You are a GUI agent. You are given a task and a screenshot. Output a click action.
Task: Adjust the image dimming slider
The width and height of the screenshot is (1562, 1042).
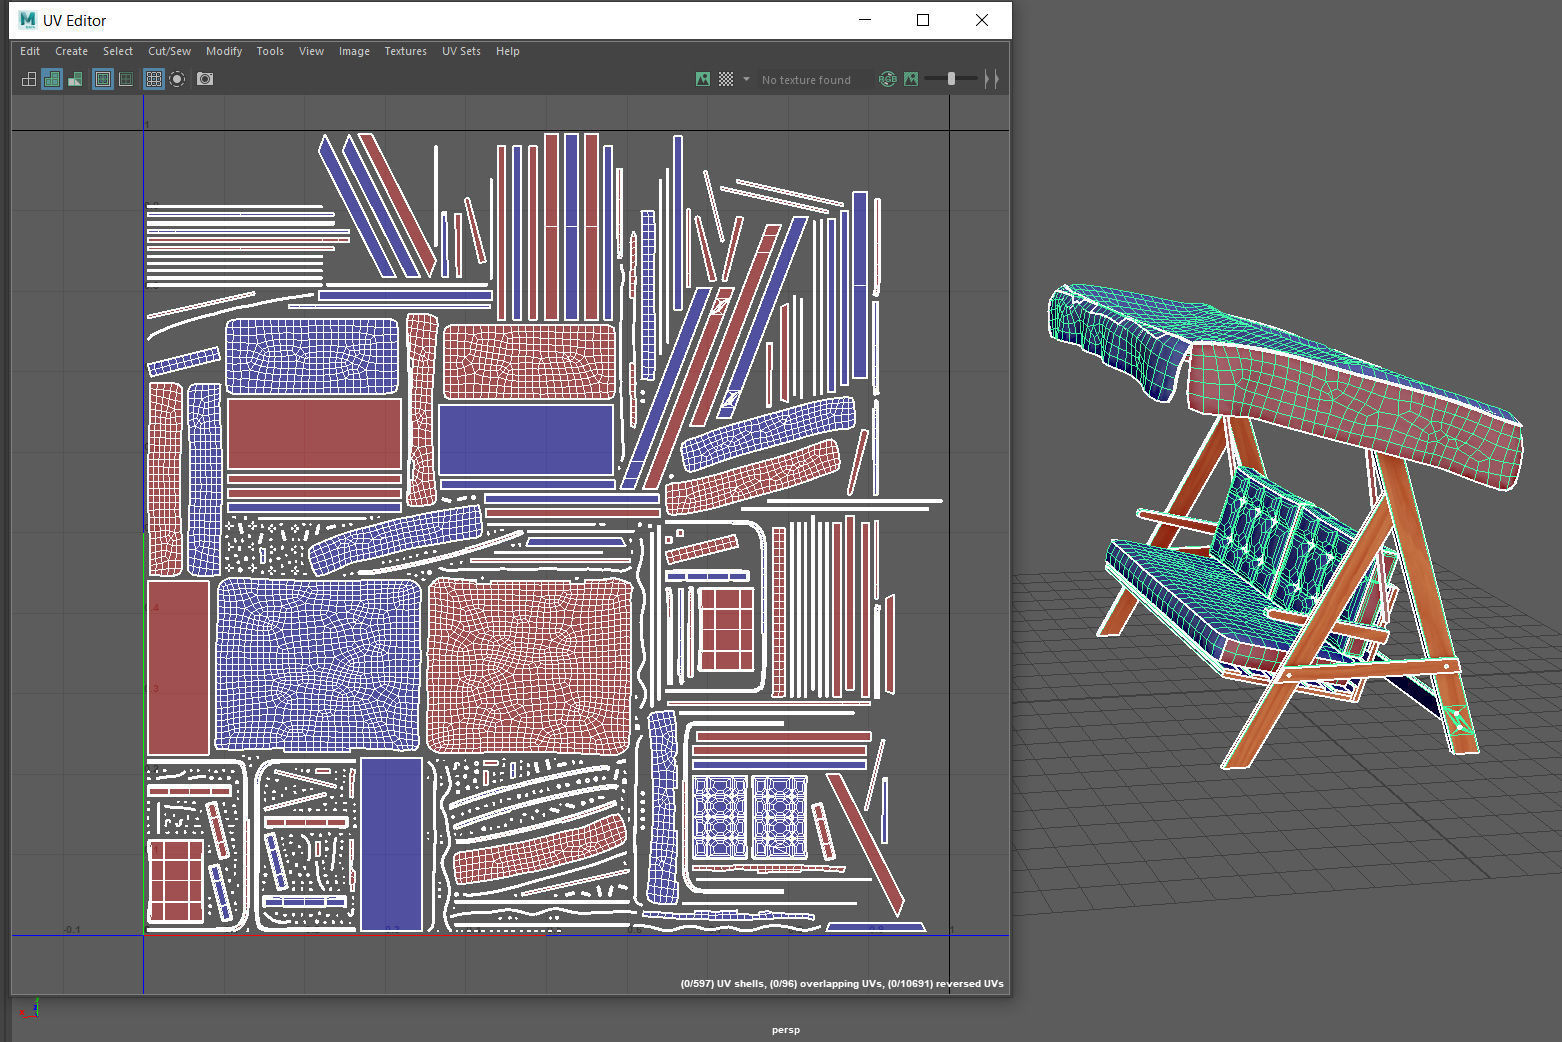[x=951, y=79]
